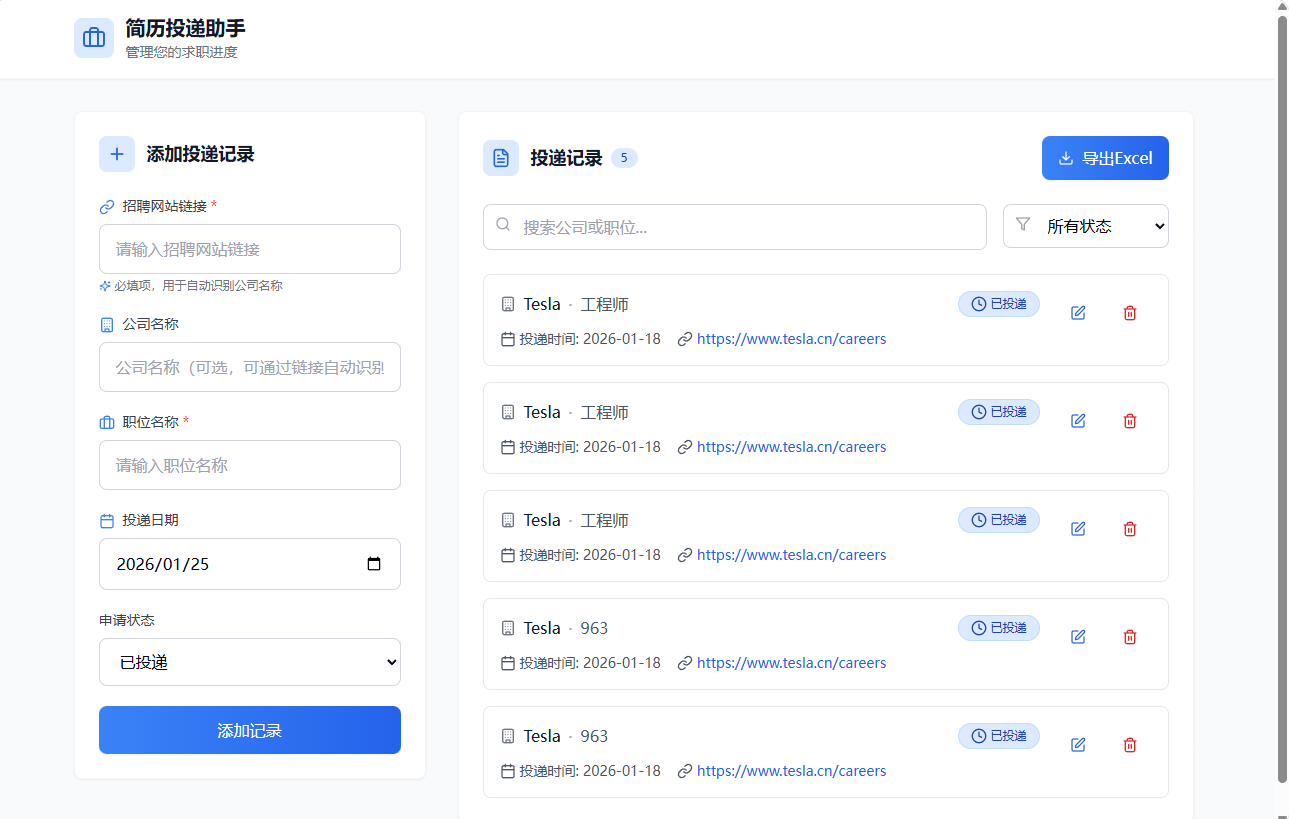Click the download icon on 导出Excel
The height and width of the screenshot is (819, 1289).
tap(1066, 158)
